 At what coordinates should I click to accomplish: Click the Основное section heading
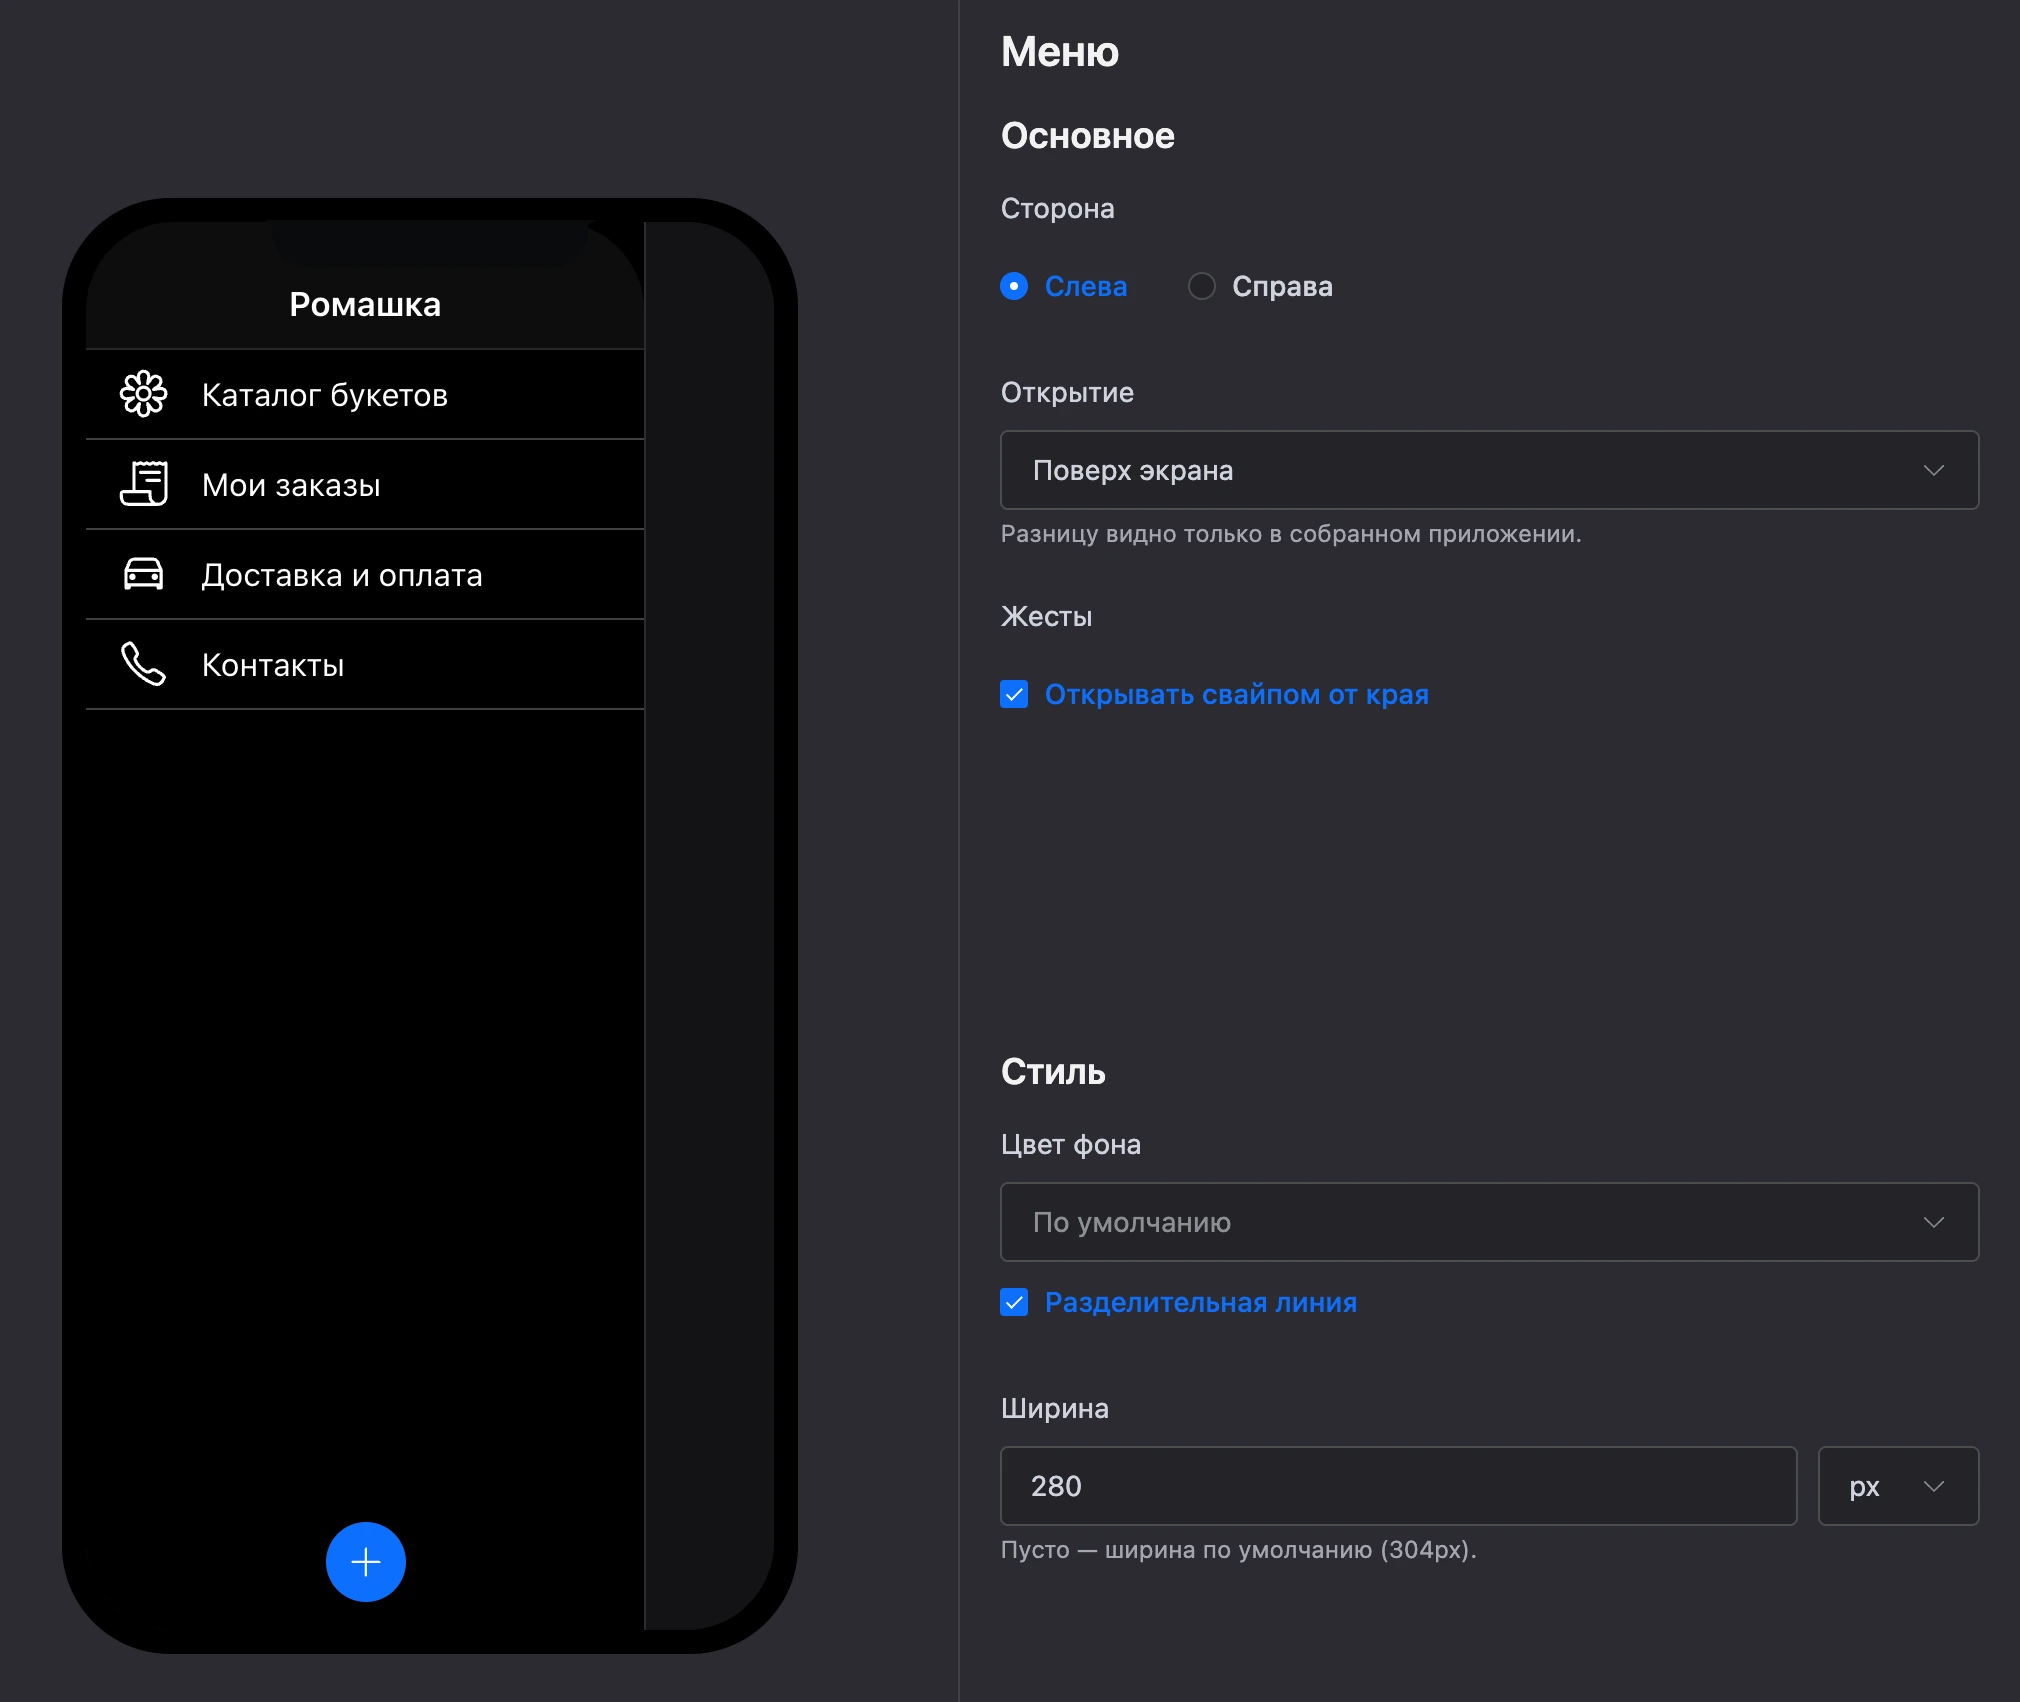pos(1088,136)
